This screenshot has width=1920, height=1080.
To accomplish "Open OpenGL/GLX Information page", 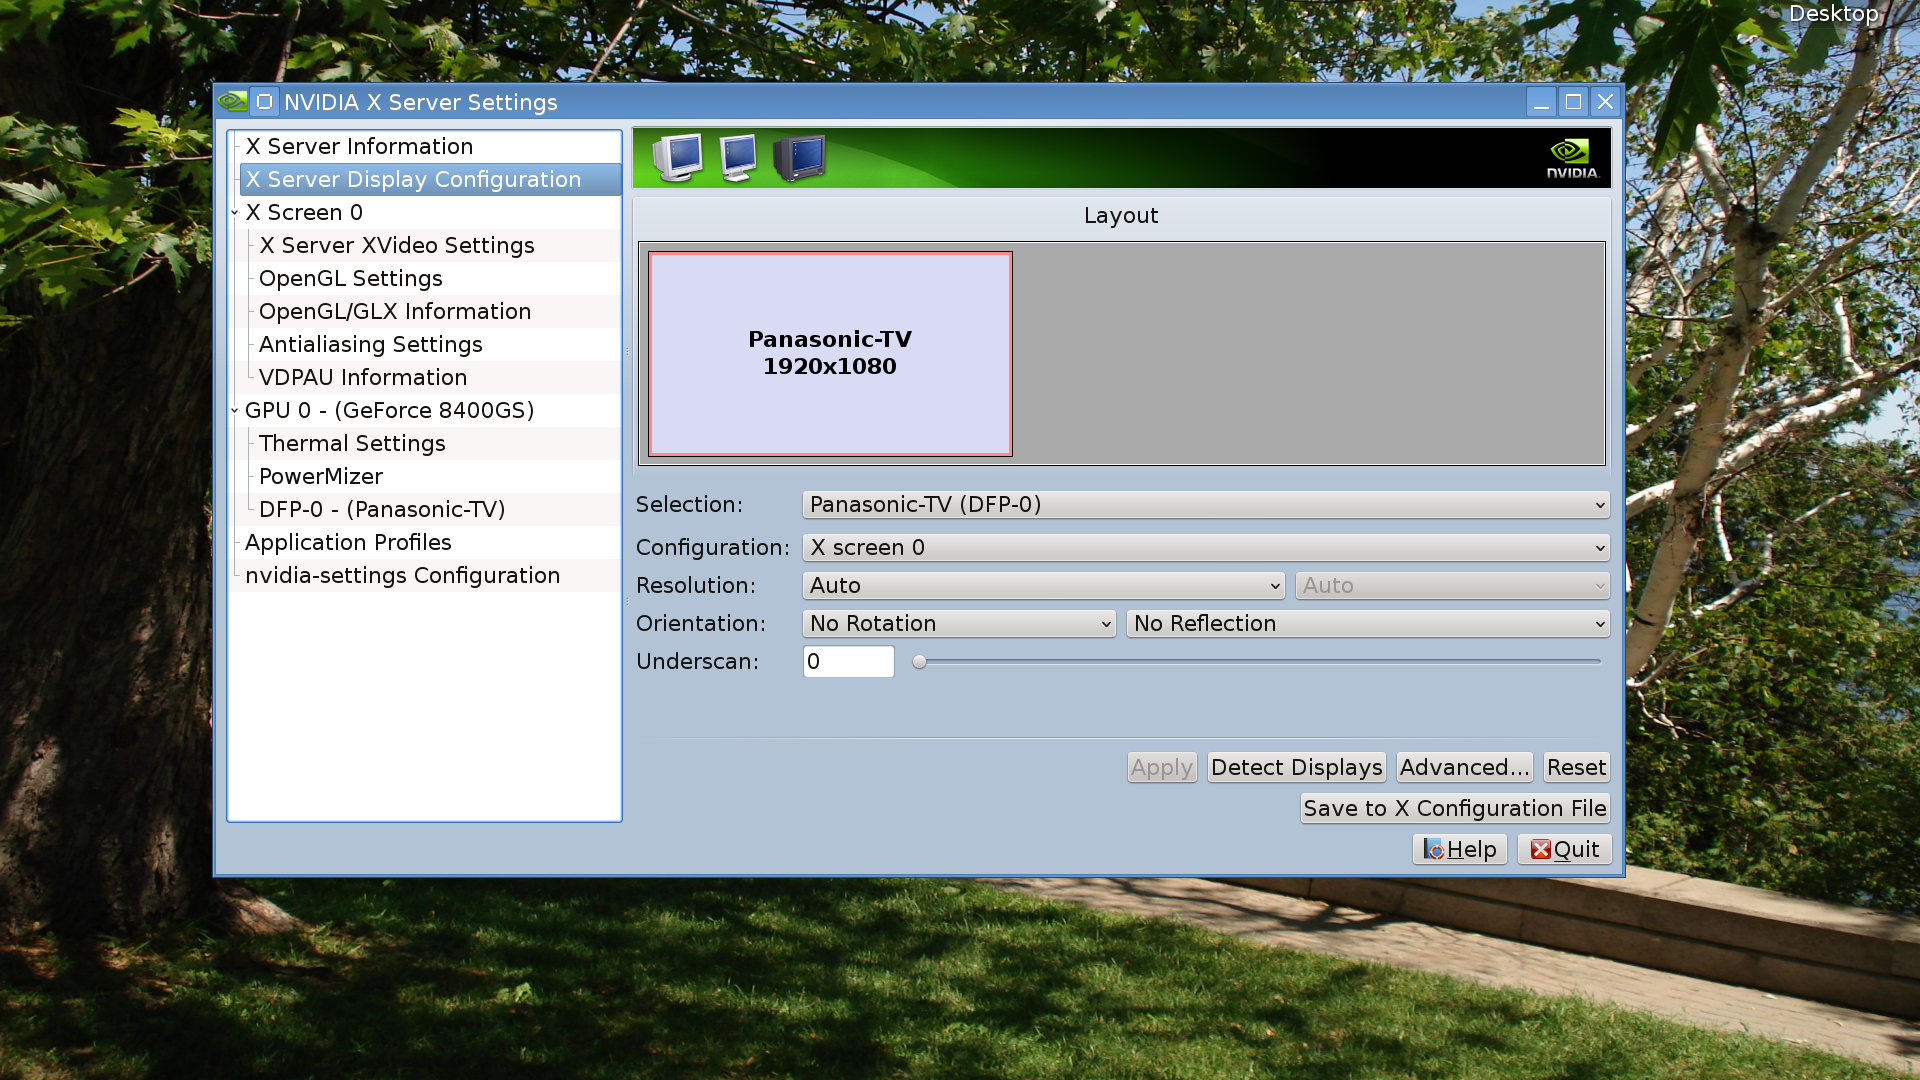I will (x=395, y=312).
